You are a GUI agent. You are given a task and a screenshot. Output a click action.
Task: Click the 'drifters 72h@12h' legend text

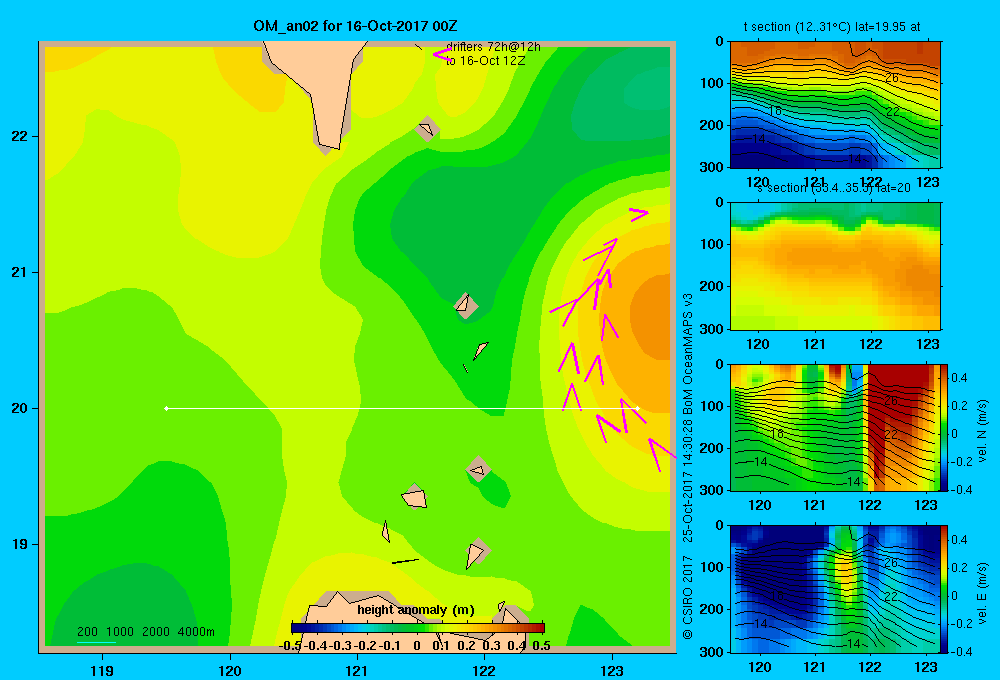click(493, 47)
